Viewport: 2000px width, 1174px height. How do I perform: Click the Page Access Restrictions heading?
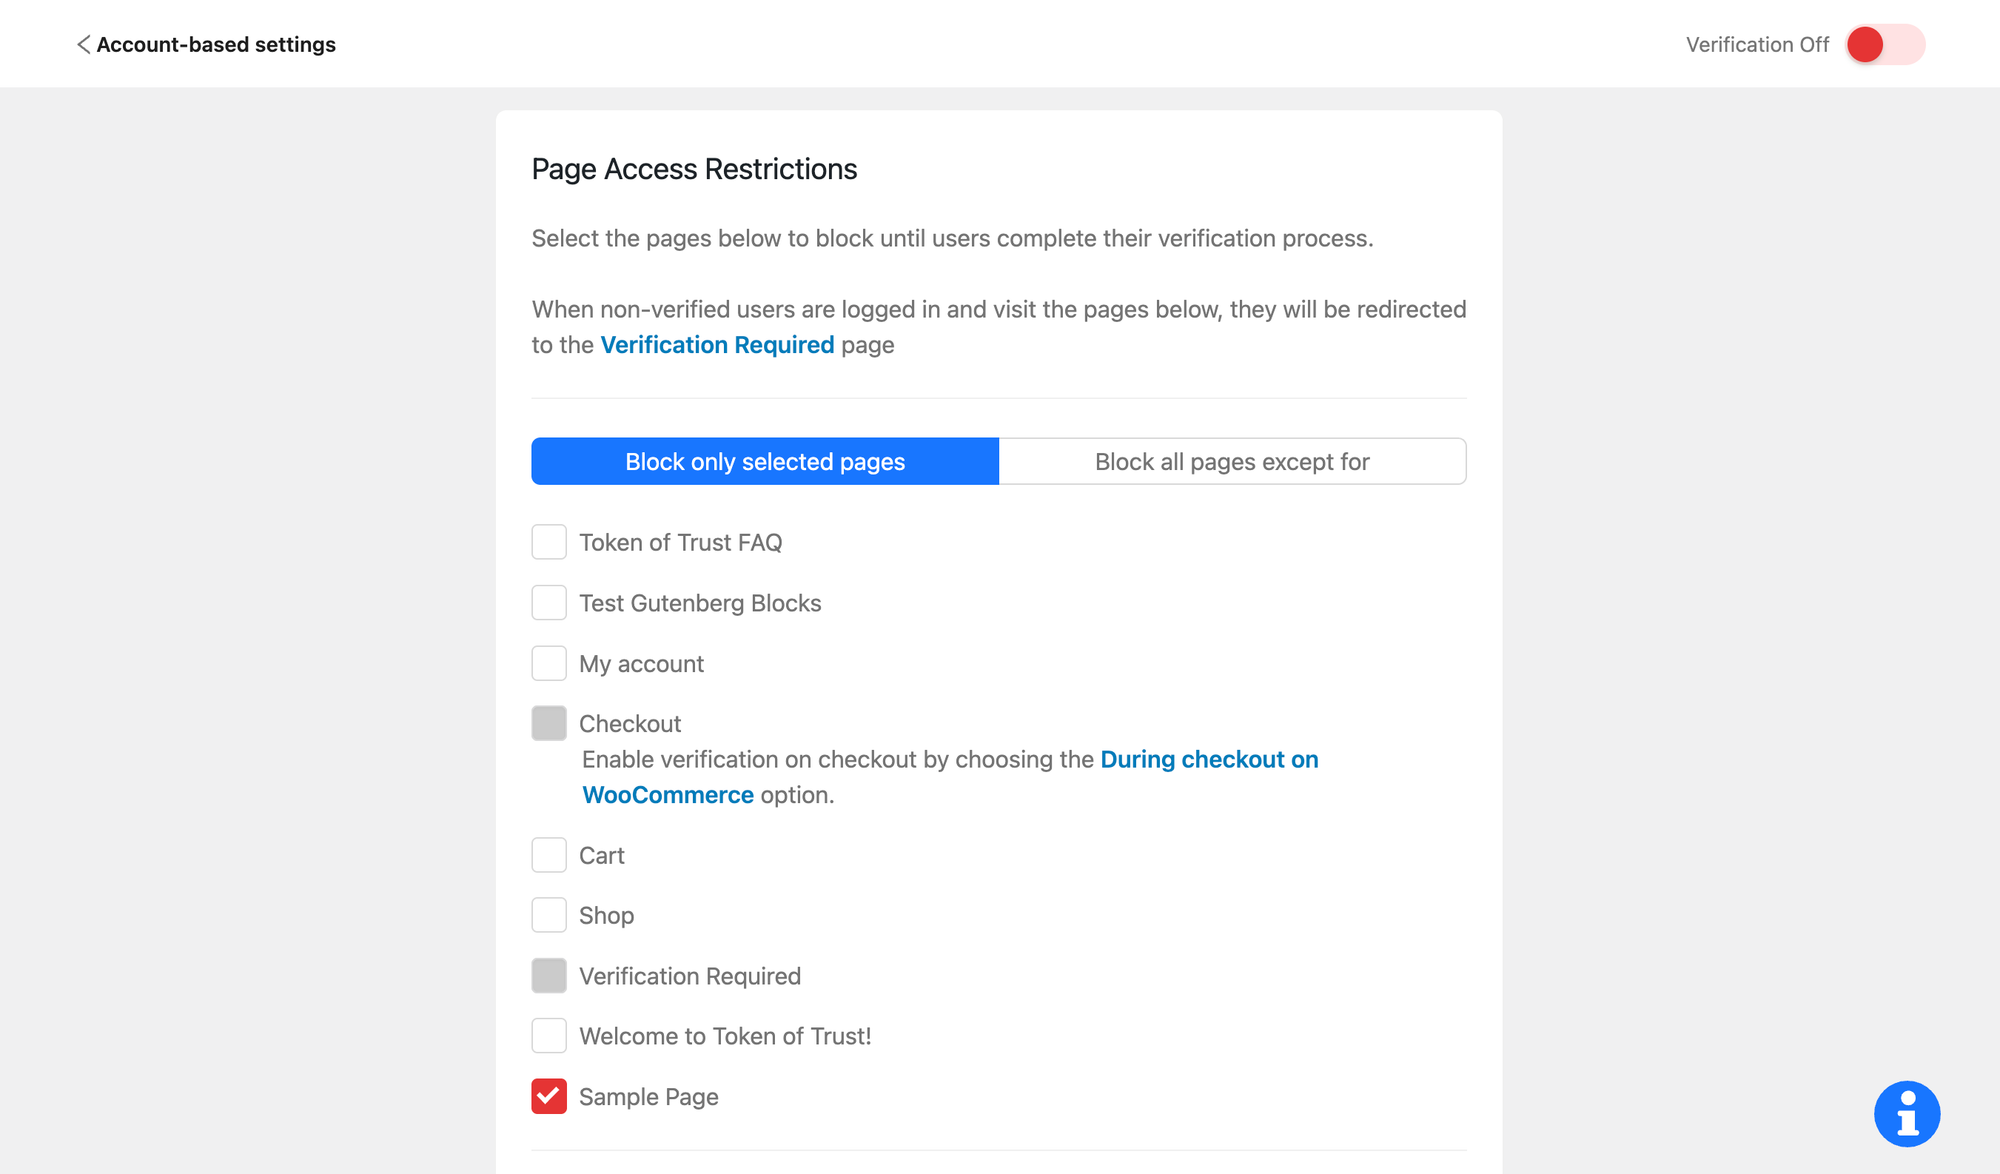pos(694,169)
